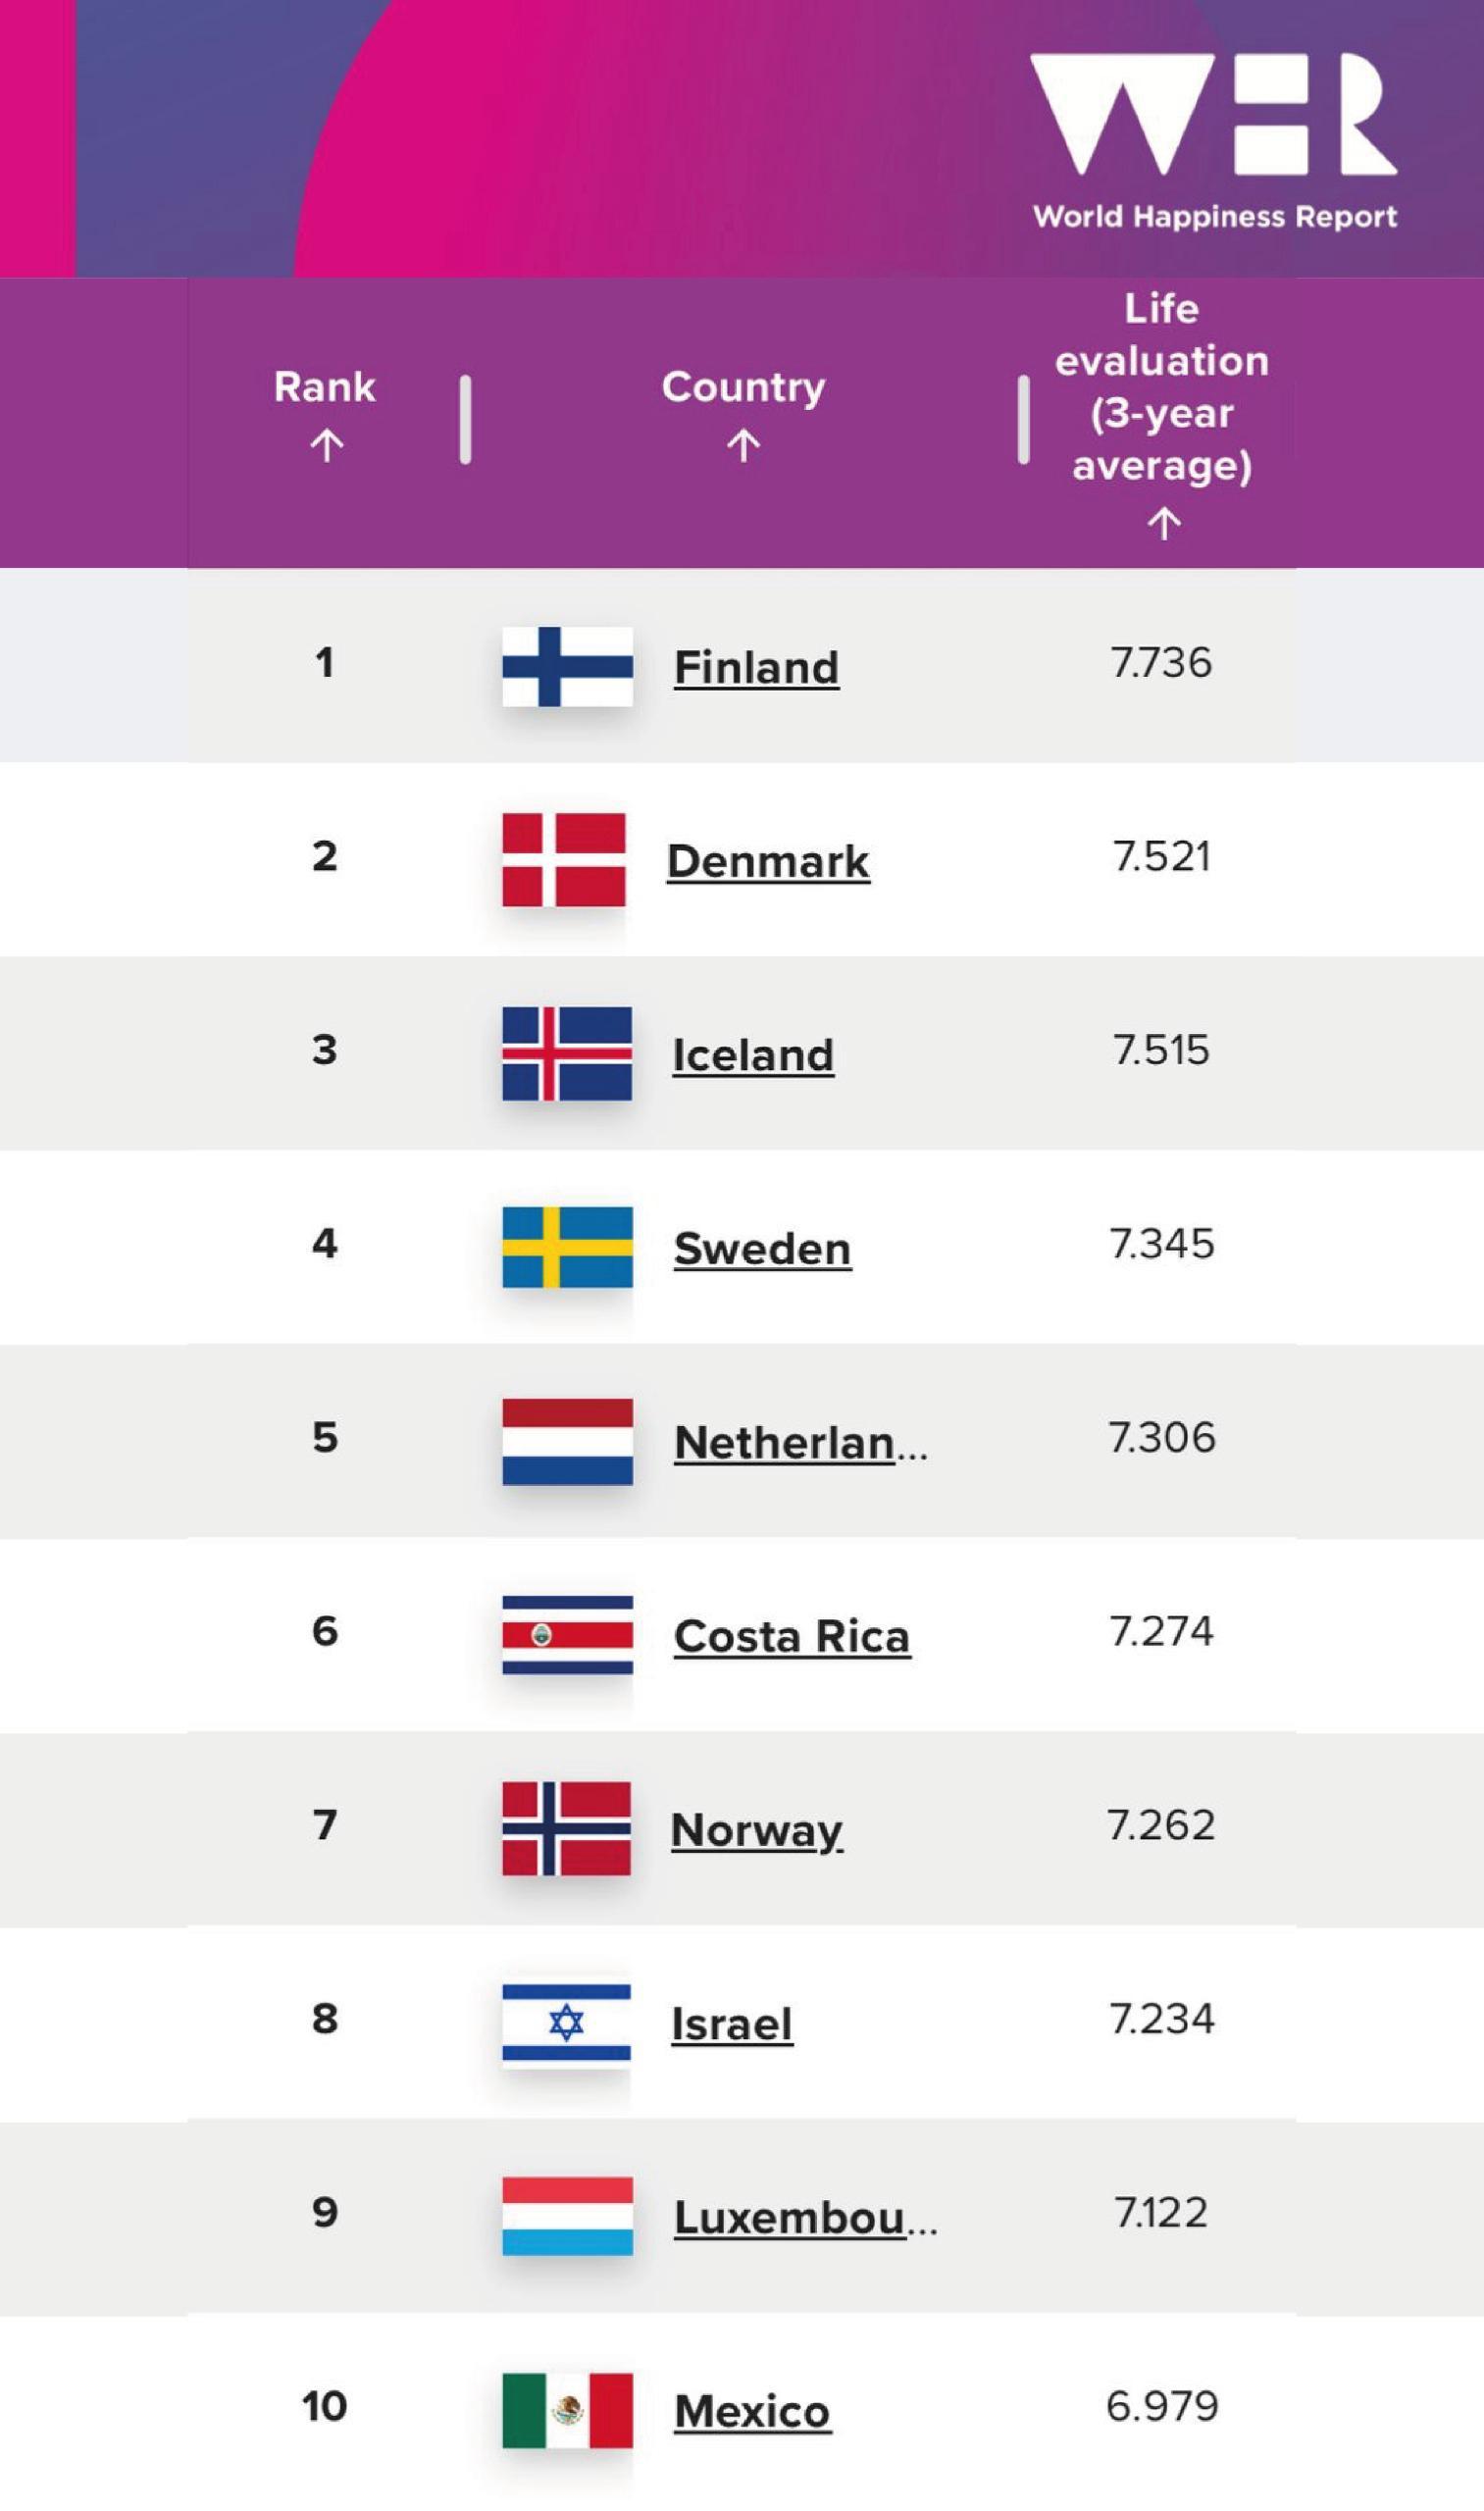Screen dimensions: 1484x2511
Task: Click the Costa Rica flag icon
Action: 567,1635
